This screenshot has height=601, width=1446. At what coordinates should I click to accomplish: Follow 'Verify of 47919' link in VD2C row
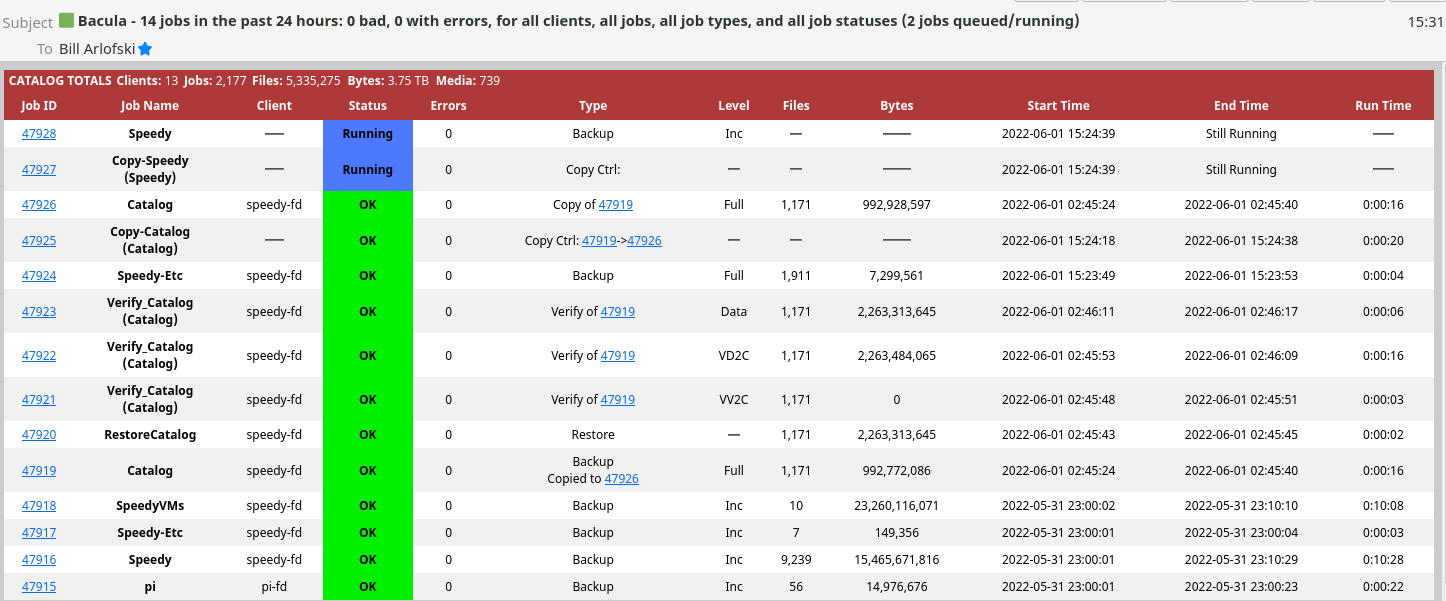click(x=618, y=356)
